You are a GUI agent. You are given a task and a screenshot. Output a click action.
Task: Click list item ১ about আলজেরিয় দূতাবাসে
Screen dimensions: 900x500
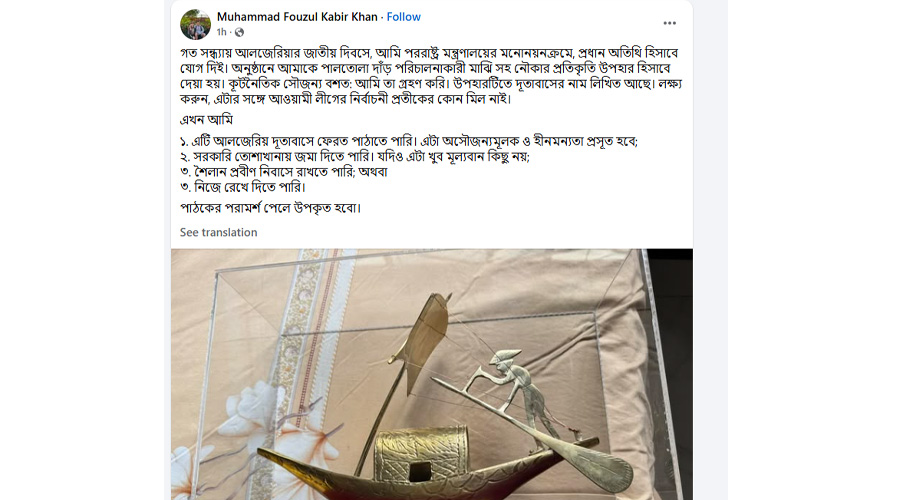pyautogui.click(x=409, y=141)
